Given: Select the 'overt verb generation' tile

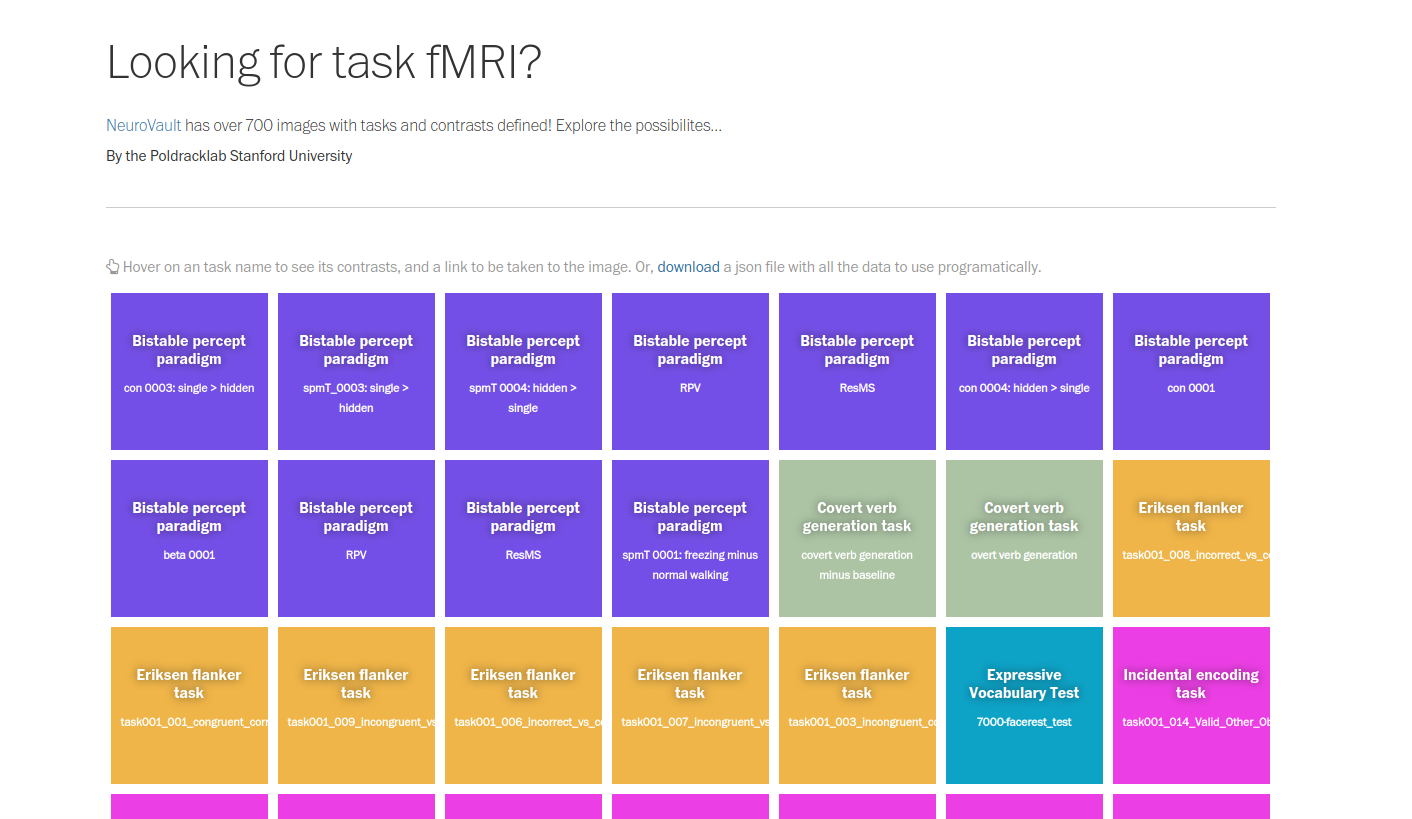Looking at the screenshot, I should click(1024, 538).
